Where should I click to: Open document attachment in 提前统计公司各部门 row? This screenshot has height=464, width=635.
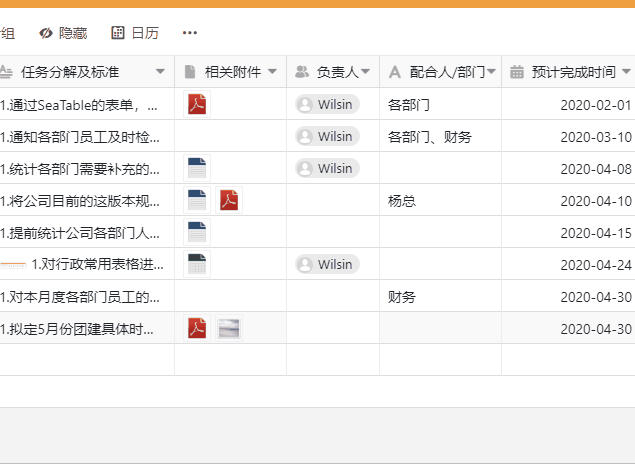[x=197, y=232]
